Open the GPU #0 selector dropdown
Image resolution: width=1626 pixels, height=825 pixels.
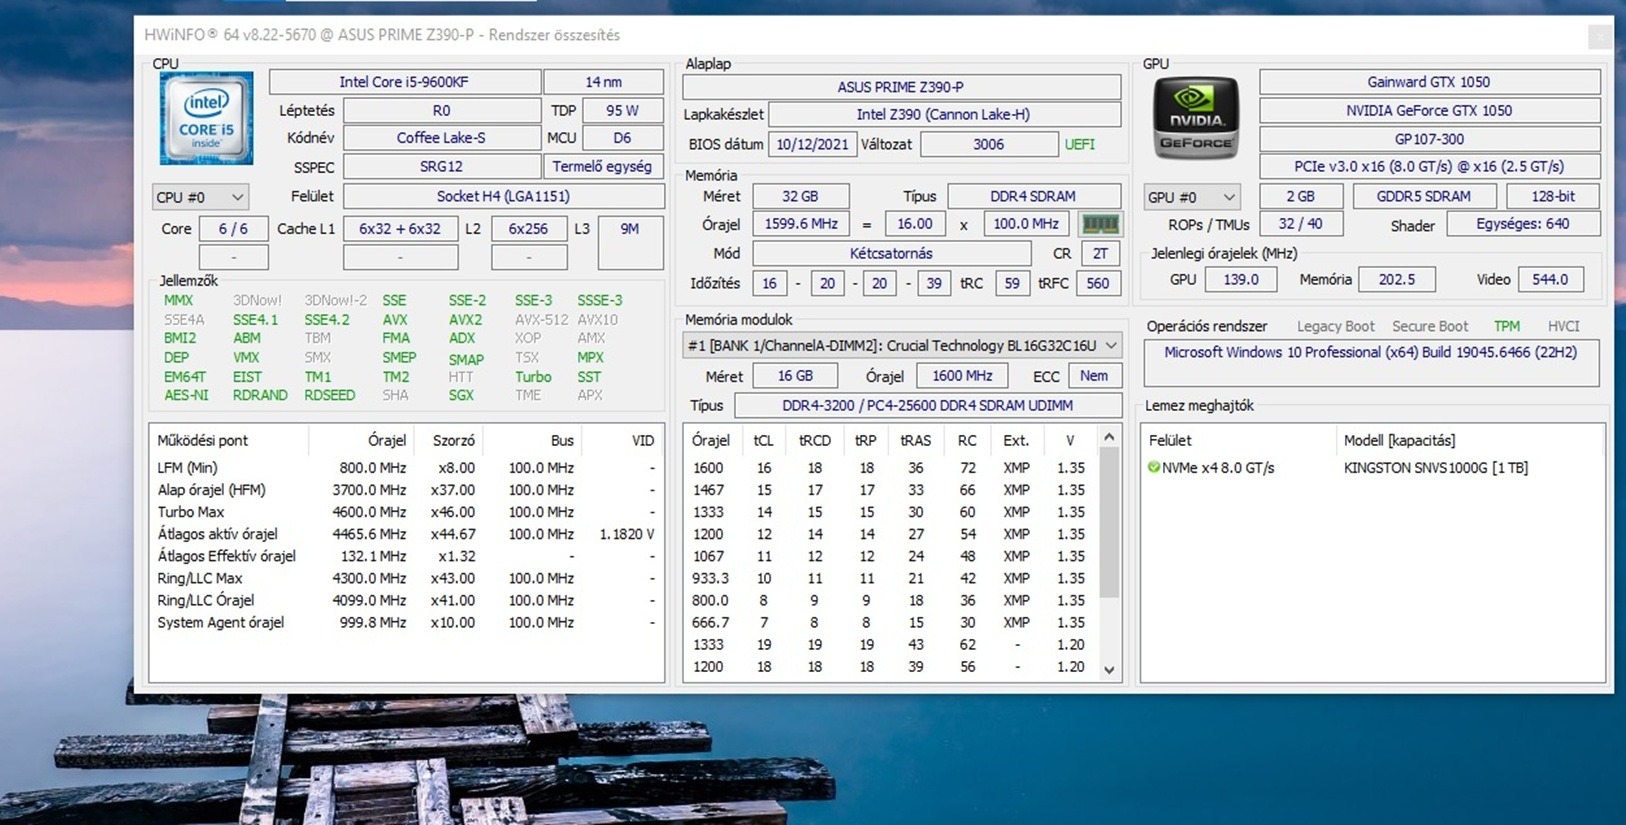pos(1192,197)
